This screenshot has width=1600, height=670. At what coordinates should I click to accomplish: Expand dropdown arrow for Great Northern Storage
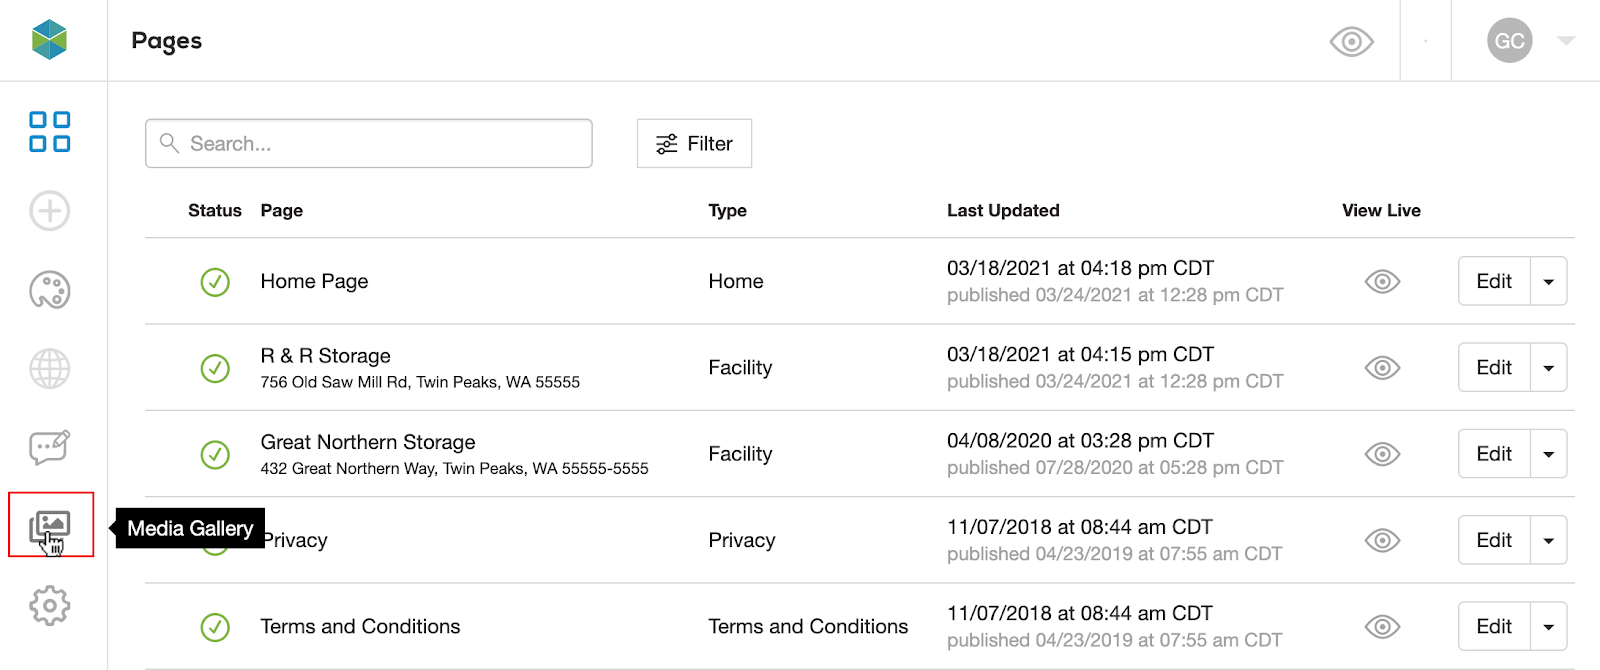point(1548,454)
